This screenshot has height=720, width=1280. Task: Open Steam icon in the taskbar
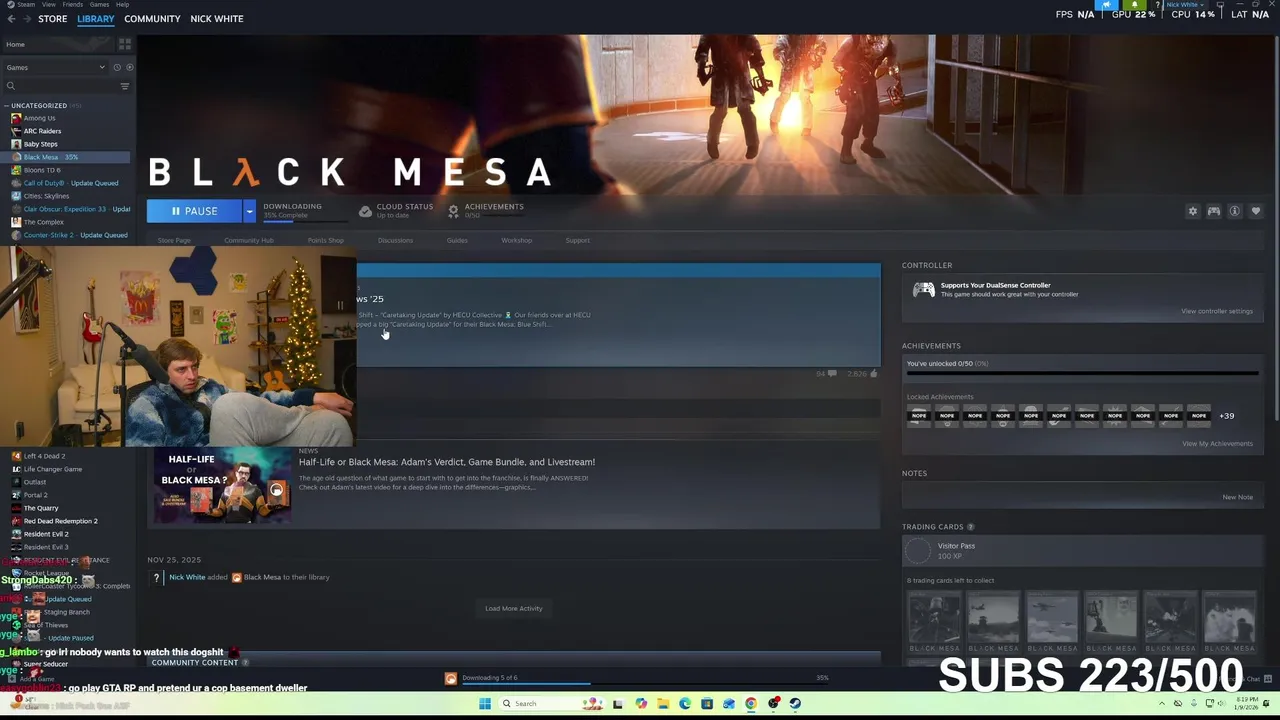[795, 704]
